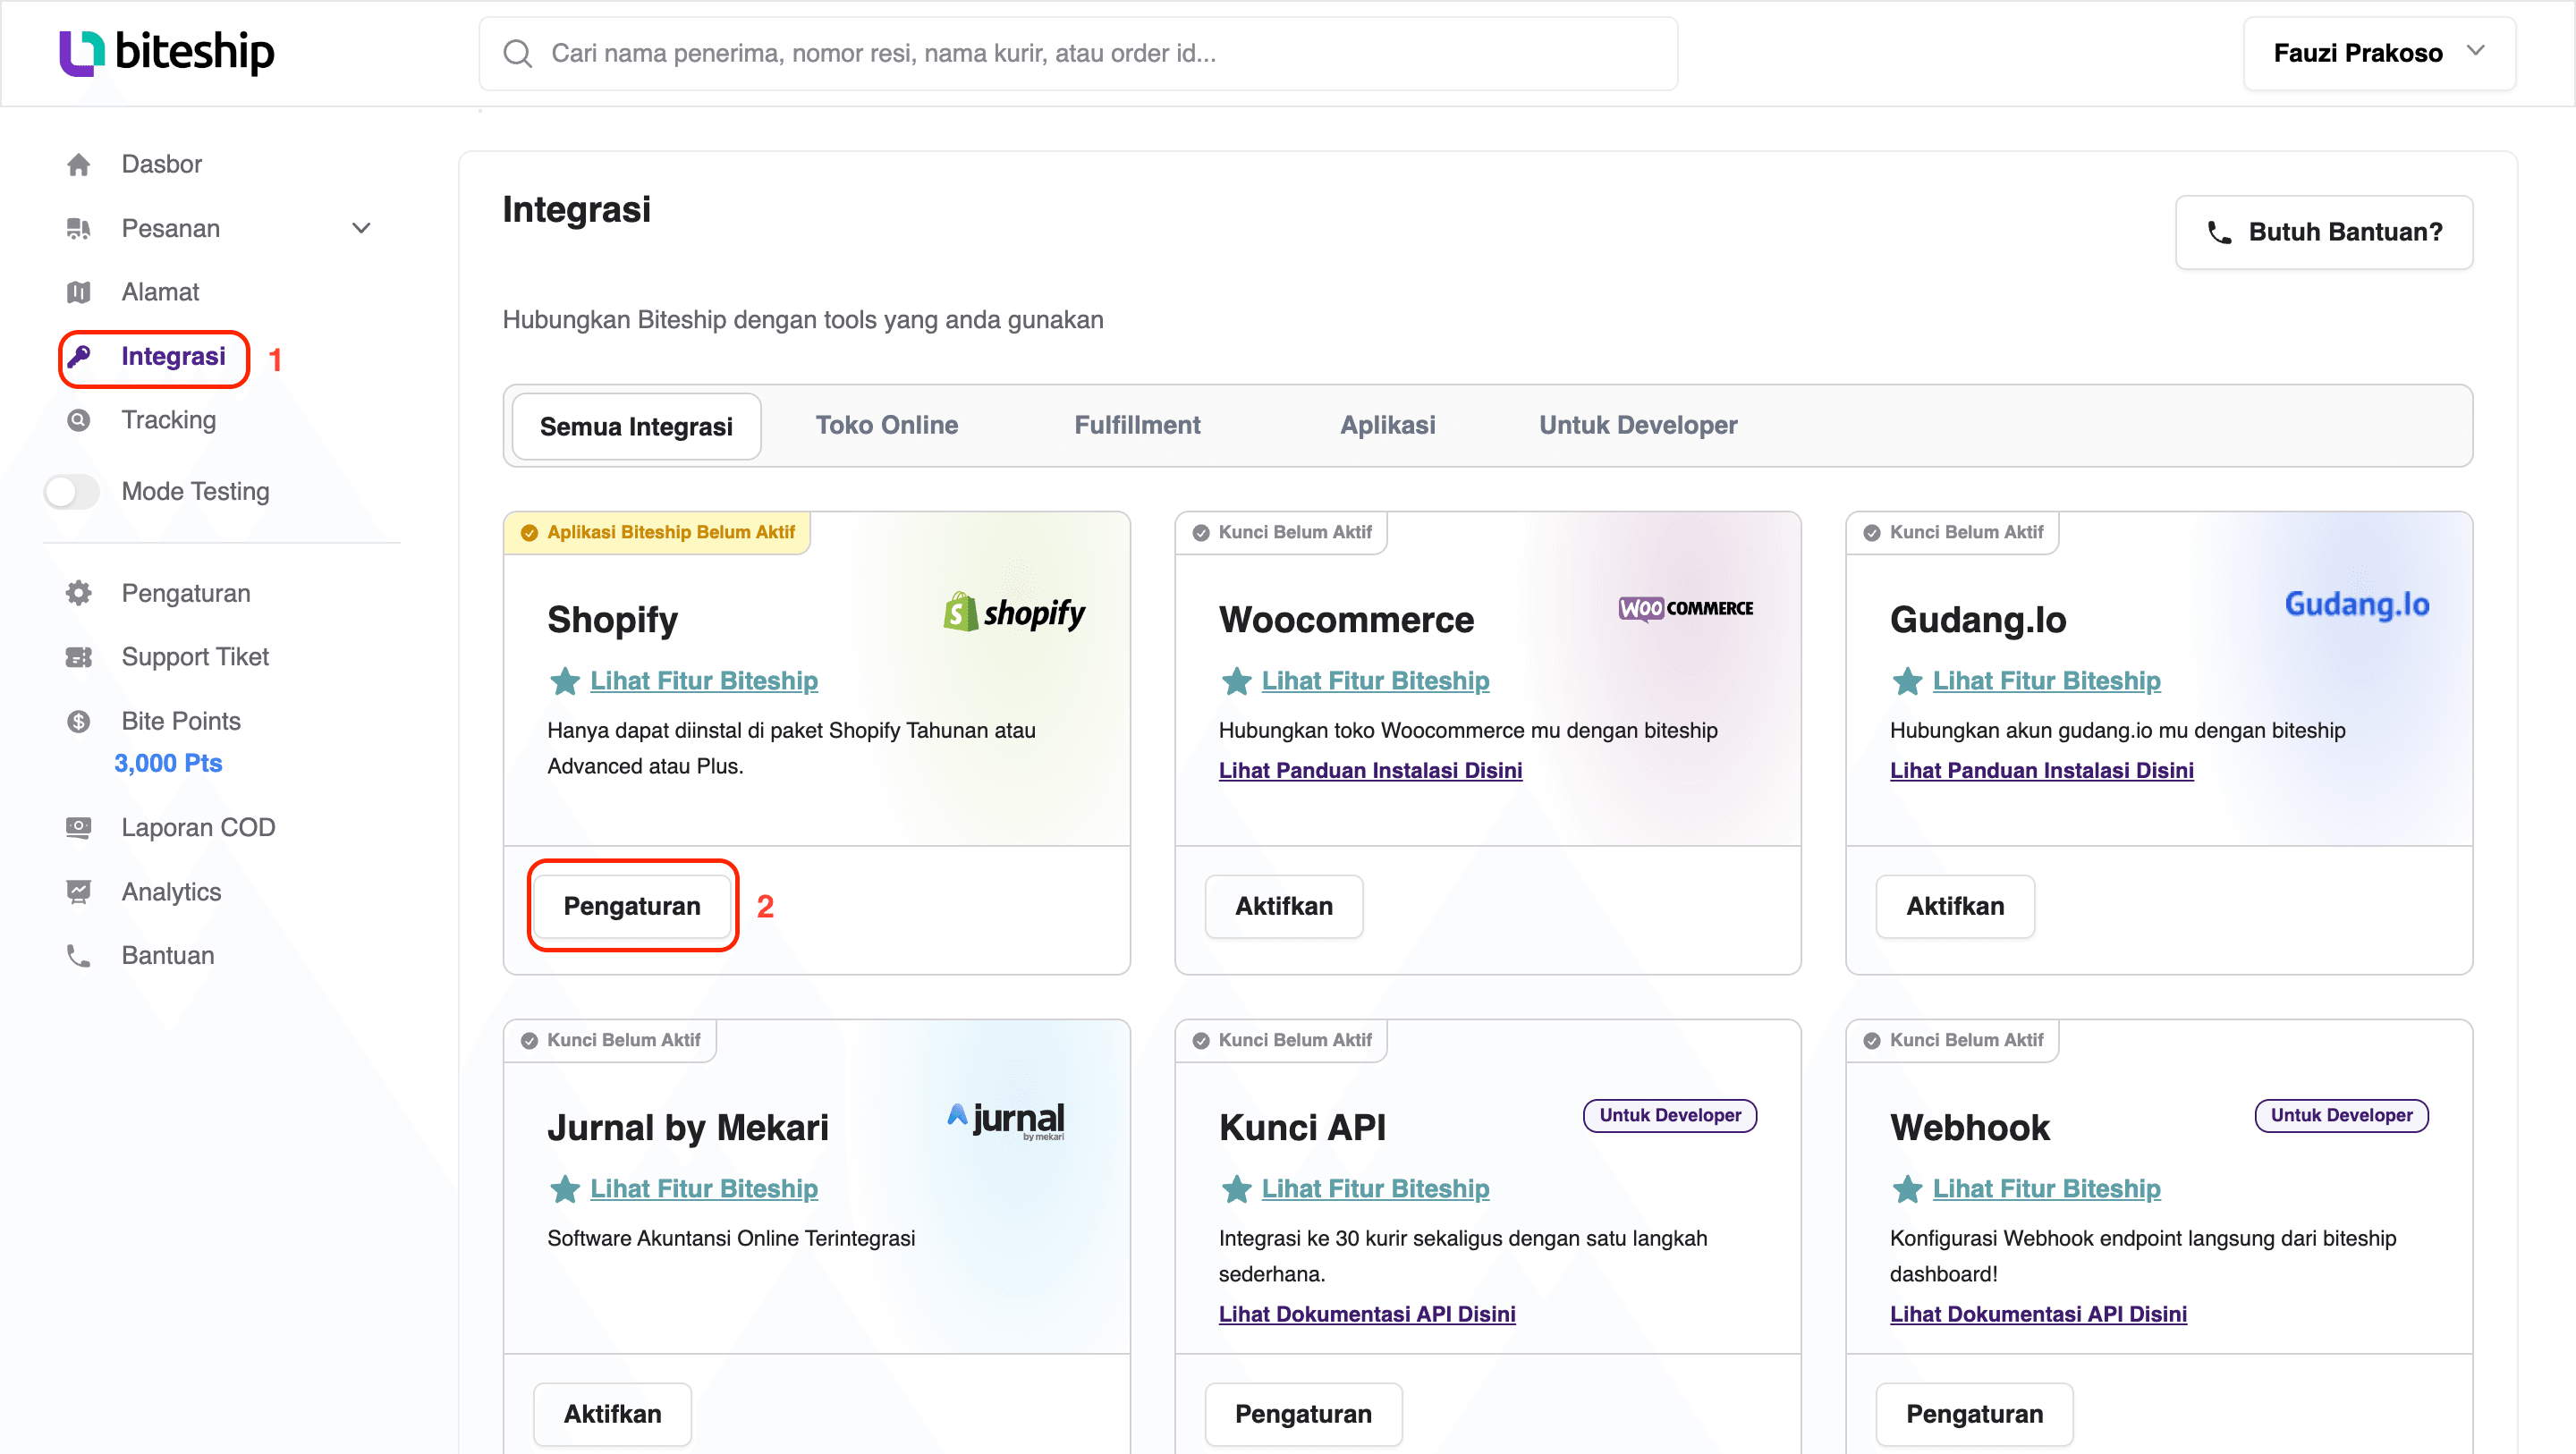Open Webhook Lihat Dokumentasi API Disini link

(2038, 1314)
